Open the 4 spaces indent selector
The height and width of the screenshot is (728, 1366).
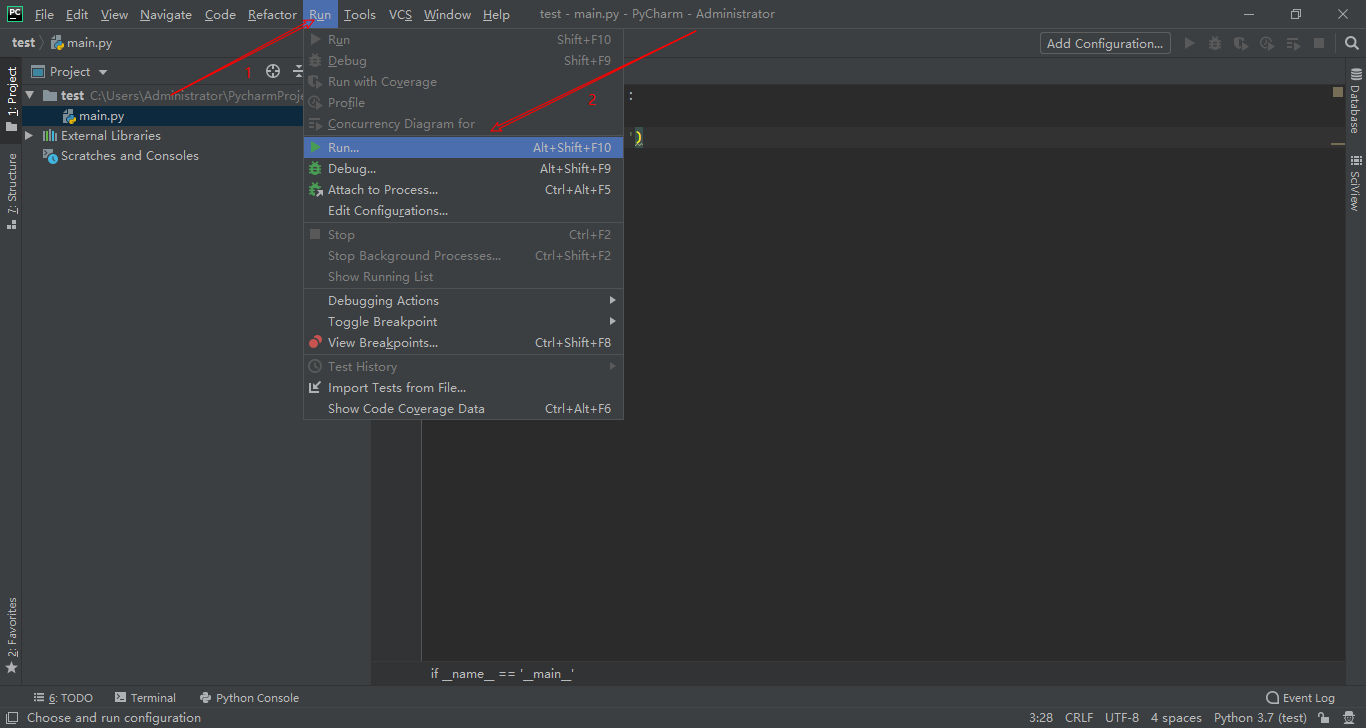1176,717
